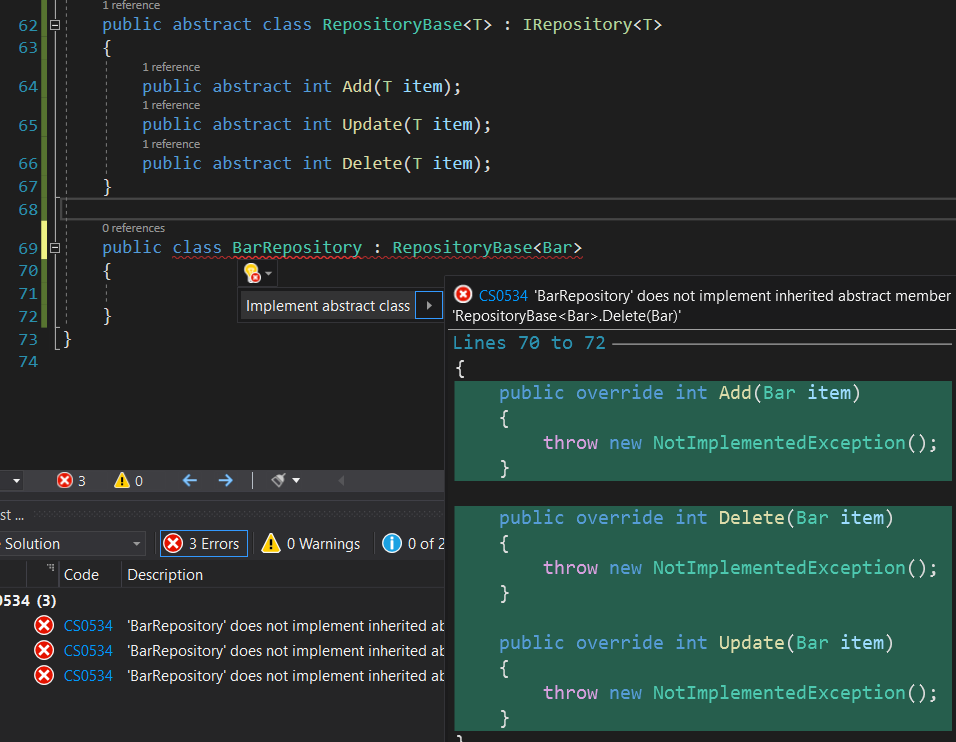
Task: Collapse the BarRepository class at line 69
Action: pyautogui.click(x=55, y=248)
